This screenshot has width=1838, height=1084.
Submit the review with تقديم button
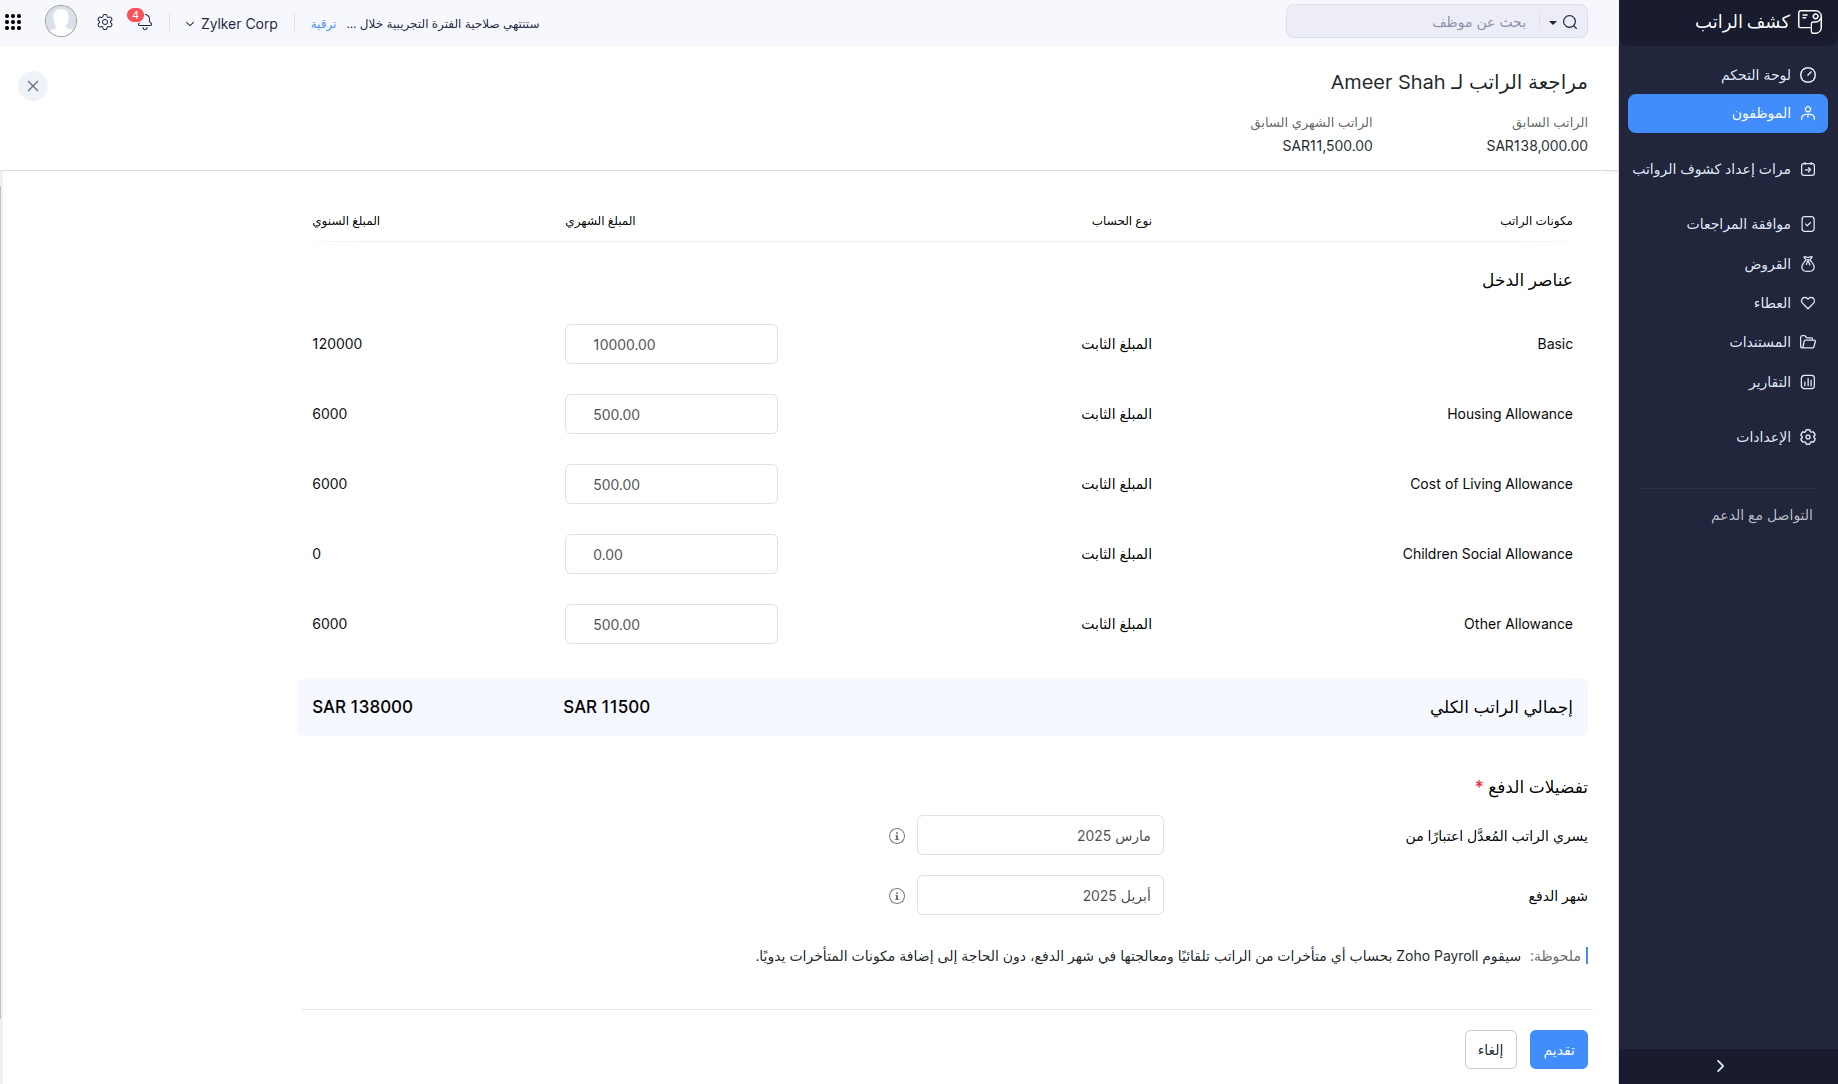[x=1558, y=1049]
